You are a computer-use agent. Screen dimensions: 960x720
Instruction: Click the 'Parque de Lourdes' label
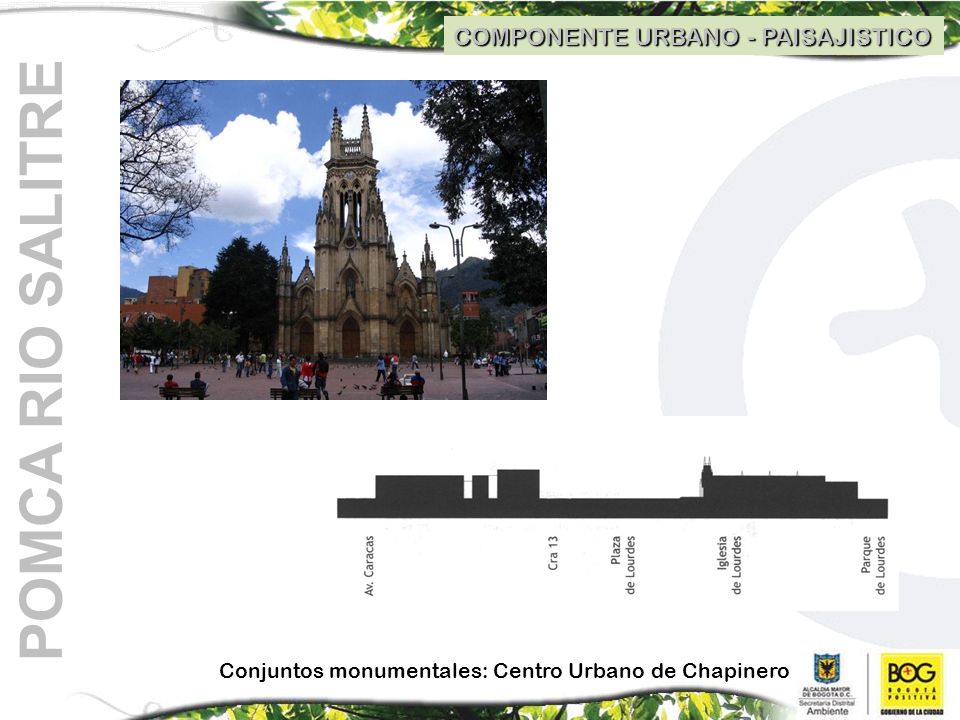(873, 565)
